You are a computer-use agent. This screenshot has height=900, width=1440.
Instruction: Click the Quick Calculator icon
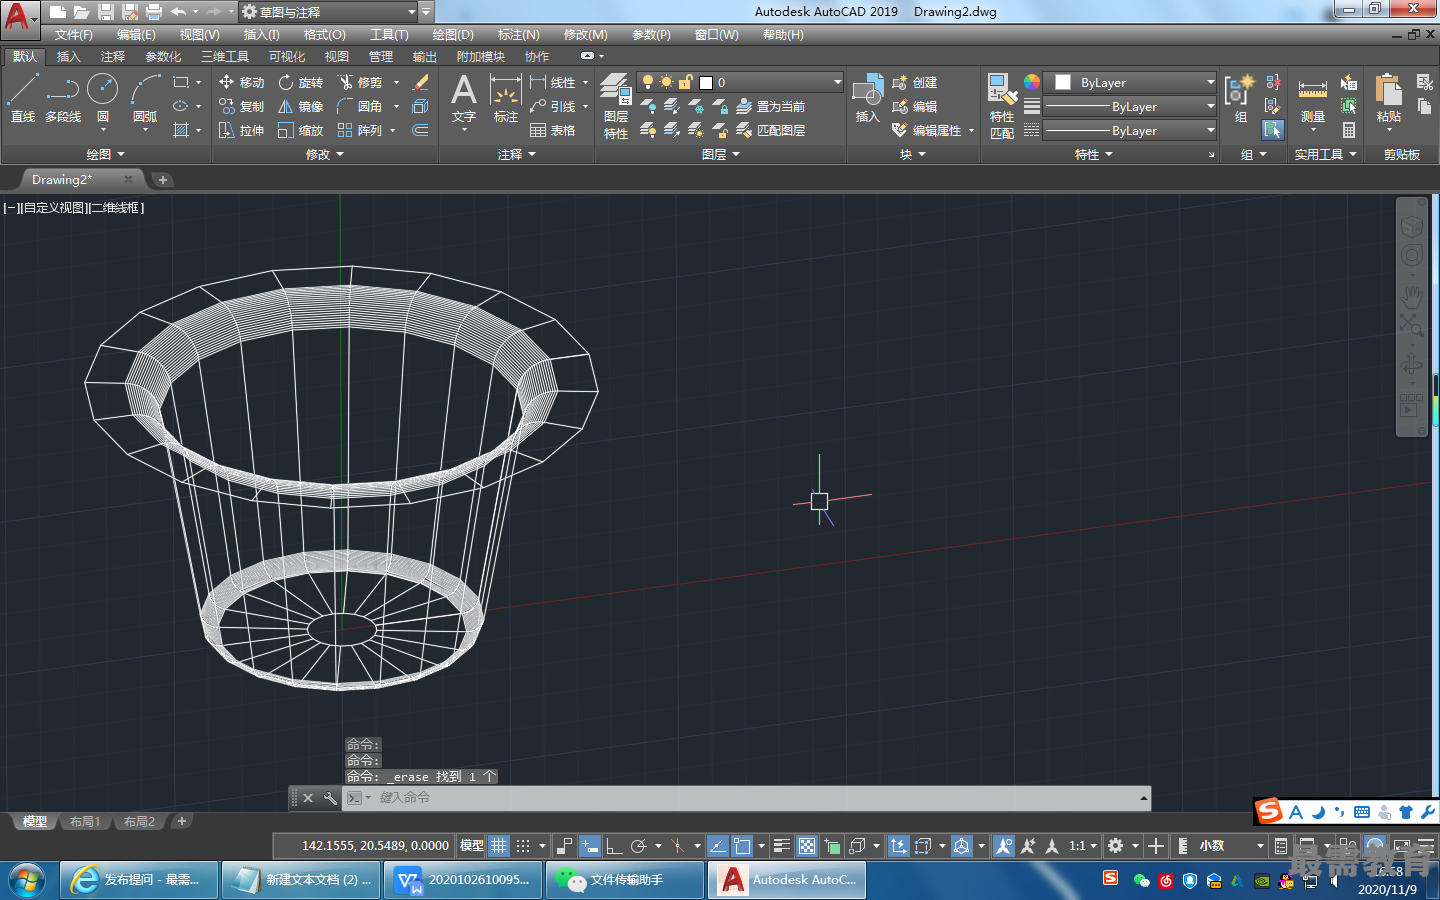(1349, 130)
